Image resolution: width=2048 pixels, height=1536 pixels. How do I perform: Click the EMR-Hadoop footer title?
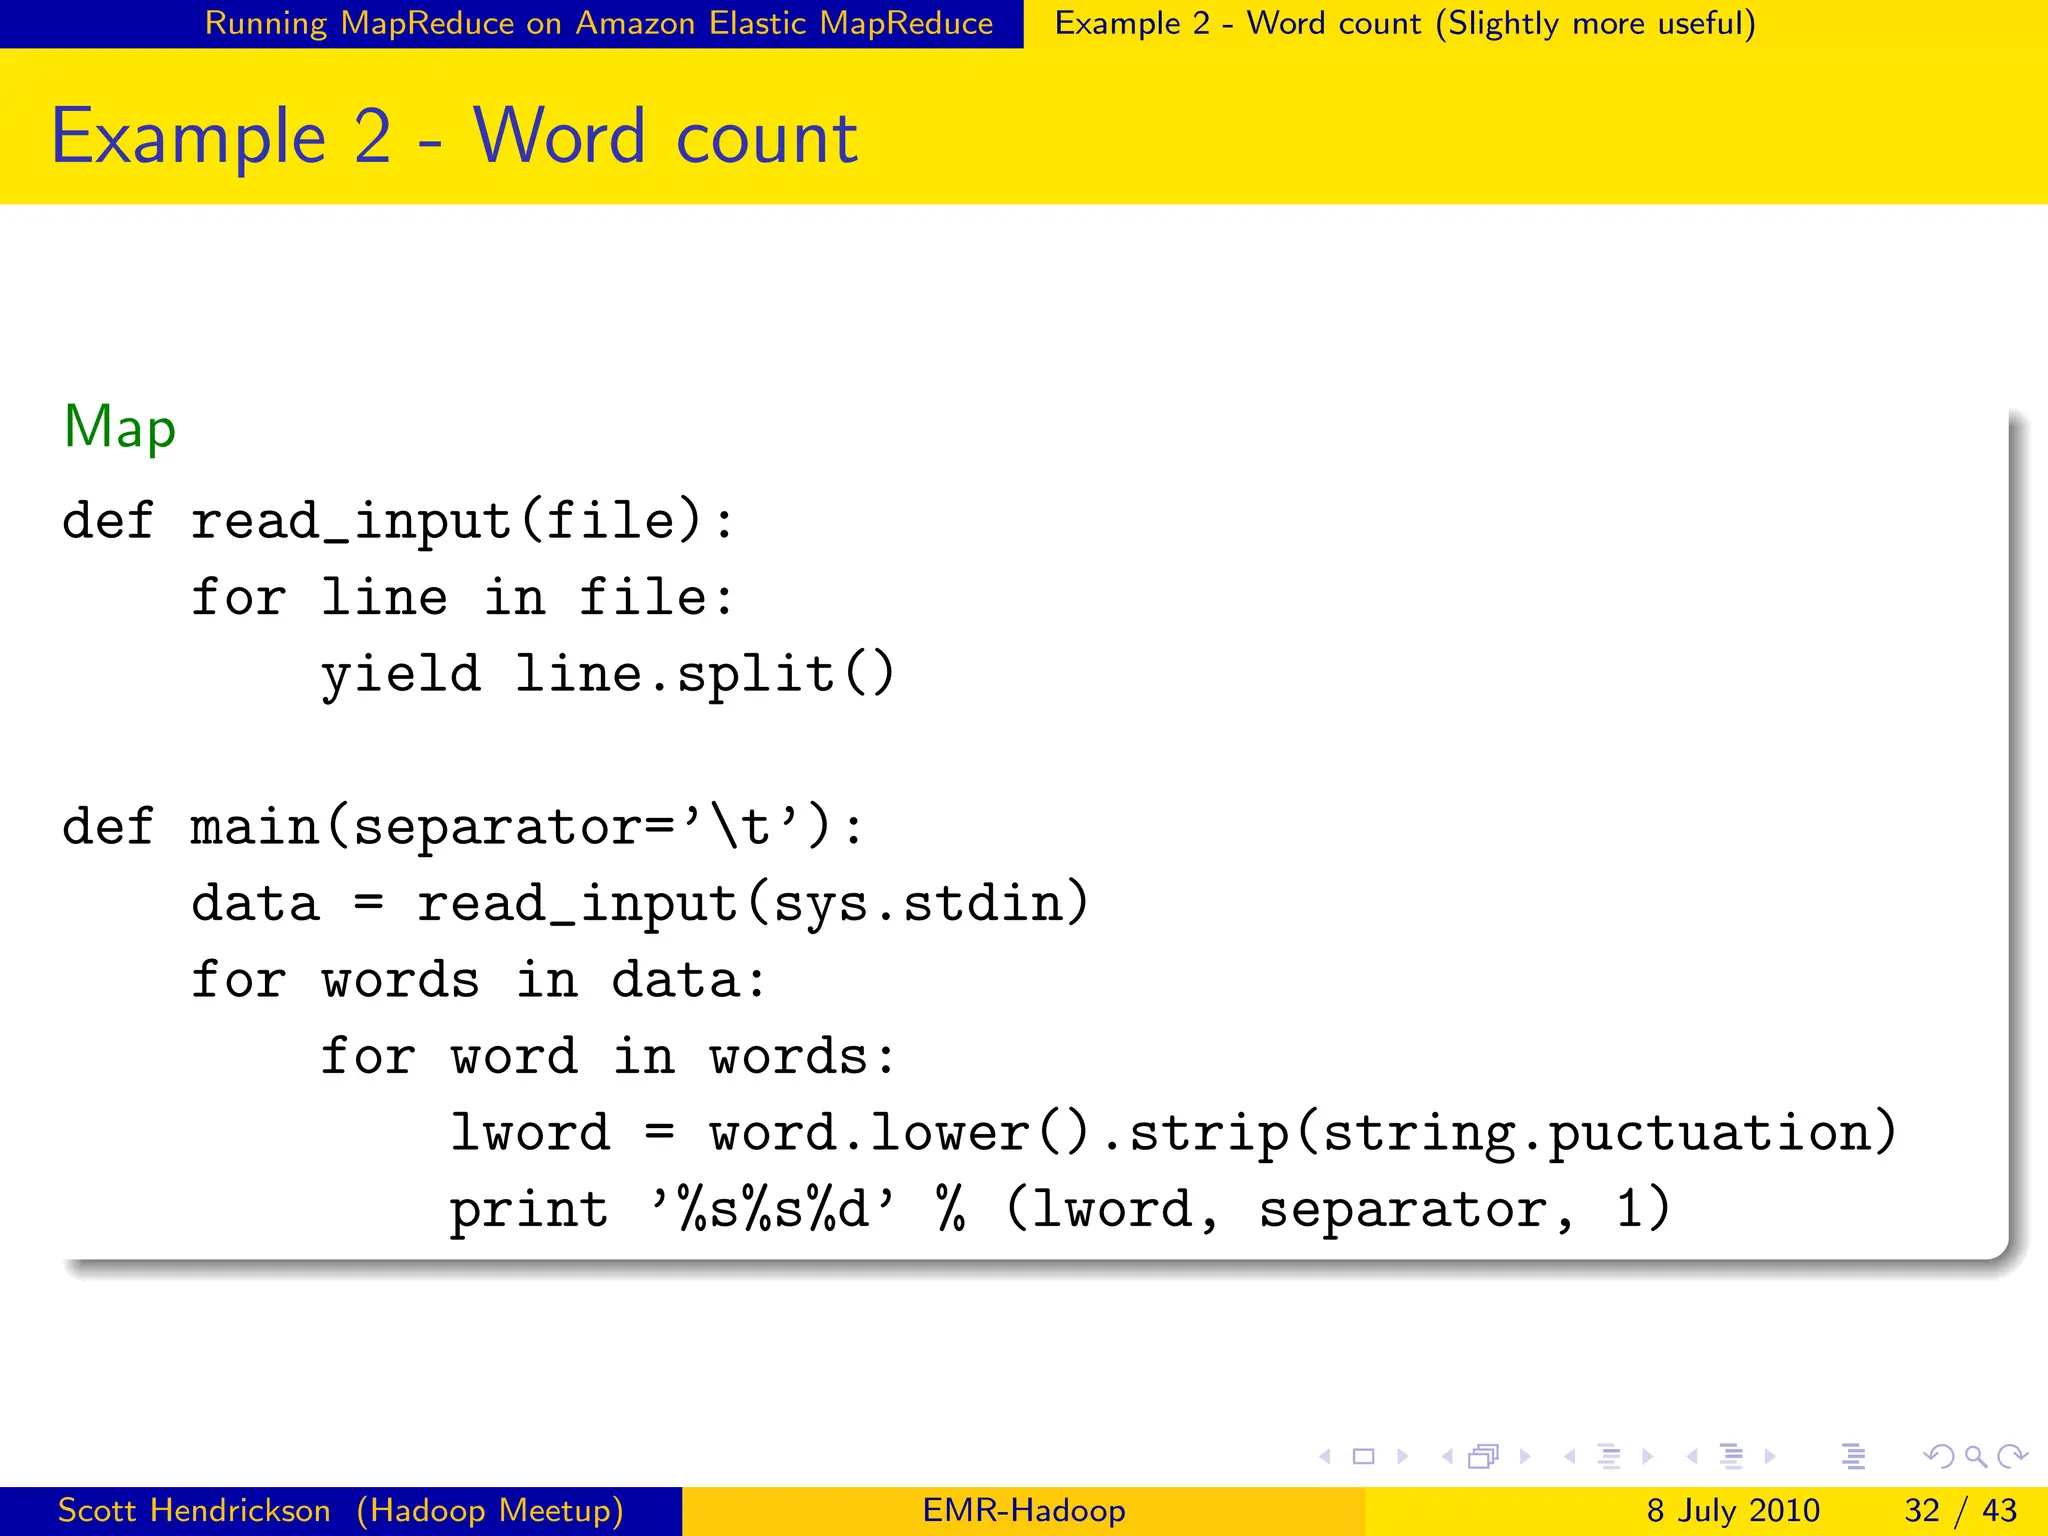pyautogui.click(x=1024, y=1510)
